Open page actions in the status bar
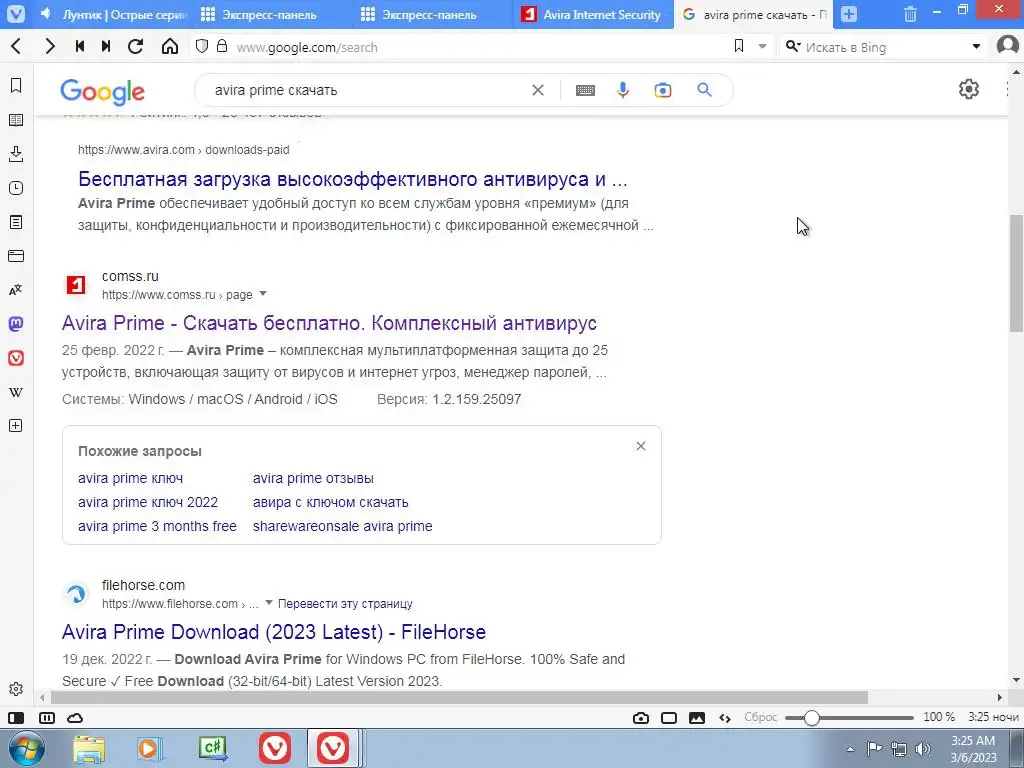Screen dimensions: 1024x768 [x=725, y=718]
